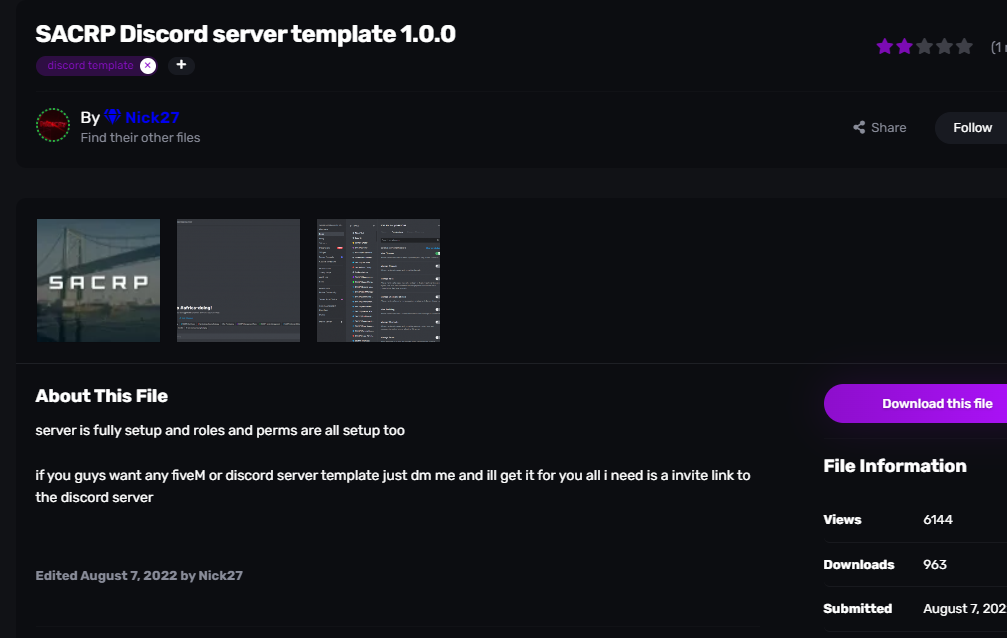Open the discord template tag
This screenshot has width=1007, height=638.
90,66
